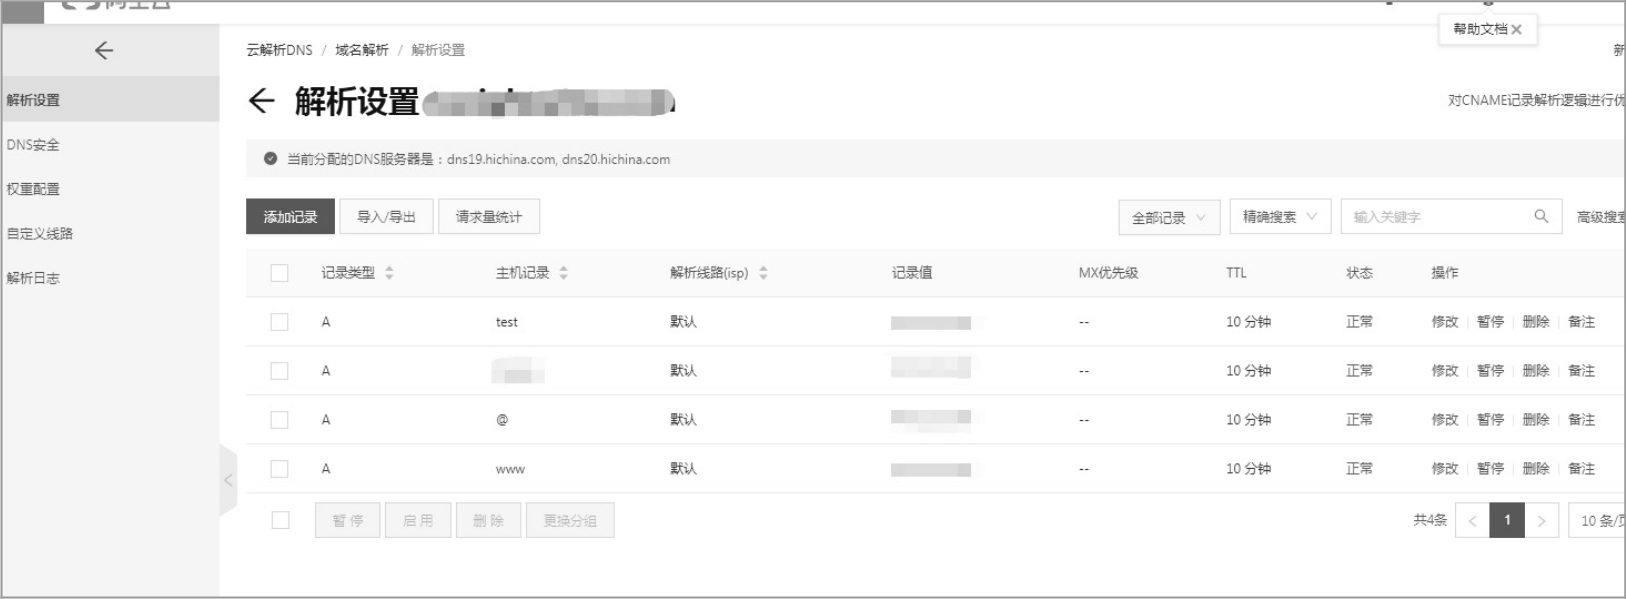Open the 全部记录 filter dropdown
Viewport: 1626px width, 599px height.
click(1168, 217)
